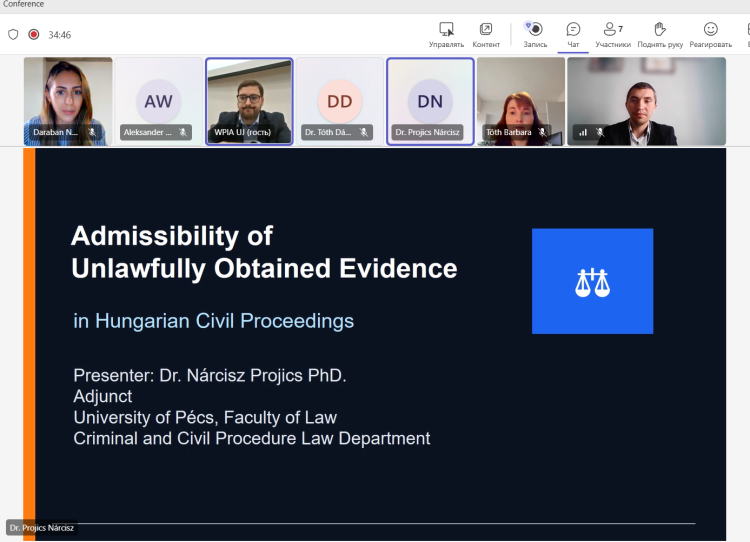Select Daraban N. video tile
750x542 pixels.
coord(68,101)
